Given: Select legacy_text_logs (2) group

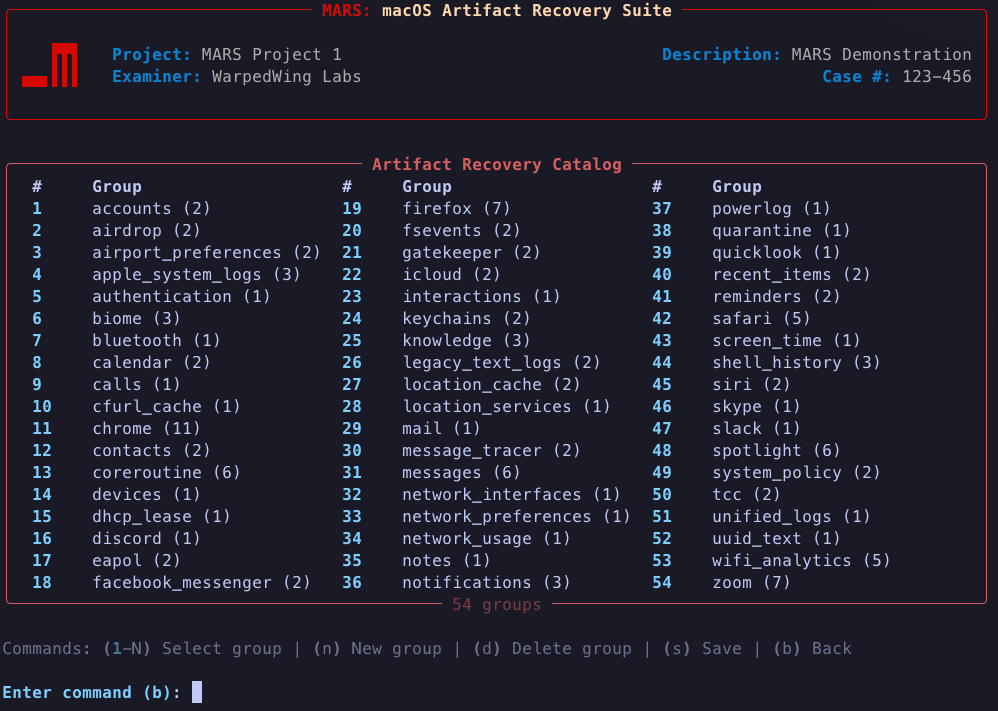Looking at the screenshot, I should tap(502, 363).
